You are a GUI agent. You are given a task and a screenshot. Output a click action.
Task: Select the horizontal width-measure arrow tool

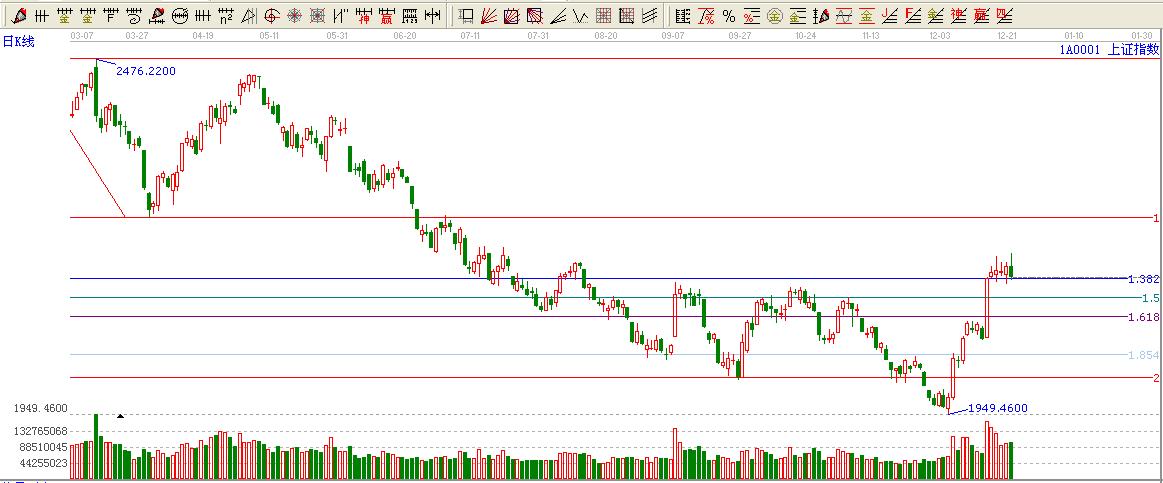pyautogui.click(x=432, y=15)
